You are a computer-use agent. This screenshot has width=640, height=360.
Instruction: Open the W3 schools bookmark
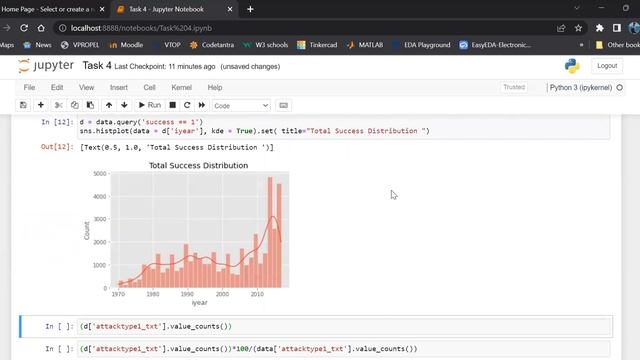click(266, 45)
